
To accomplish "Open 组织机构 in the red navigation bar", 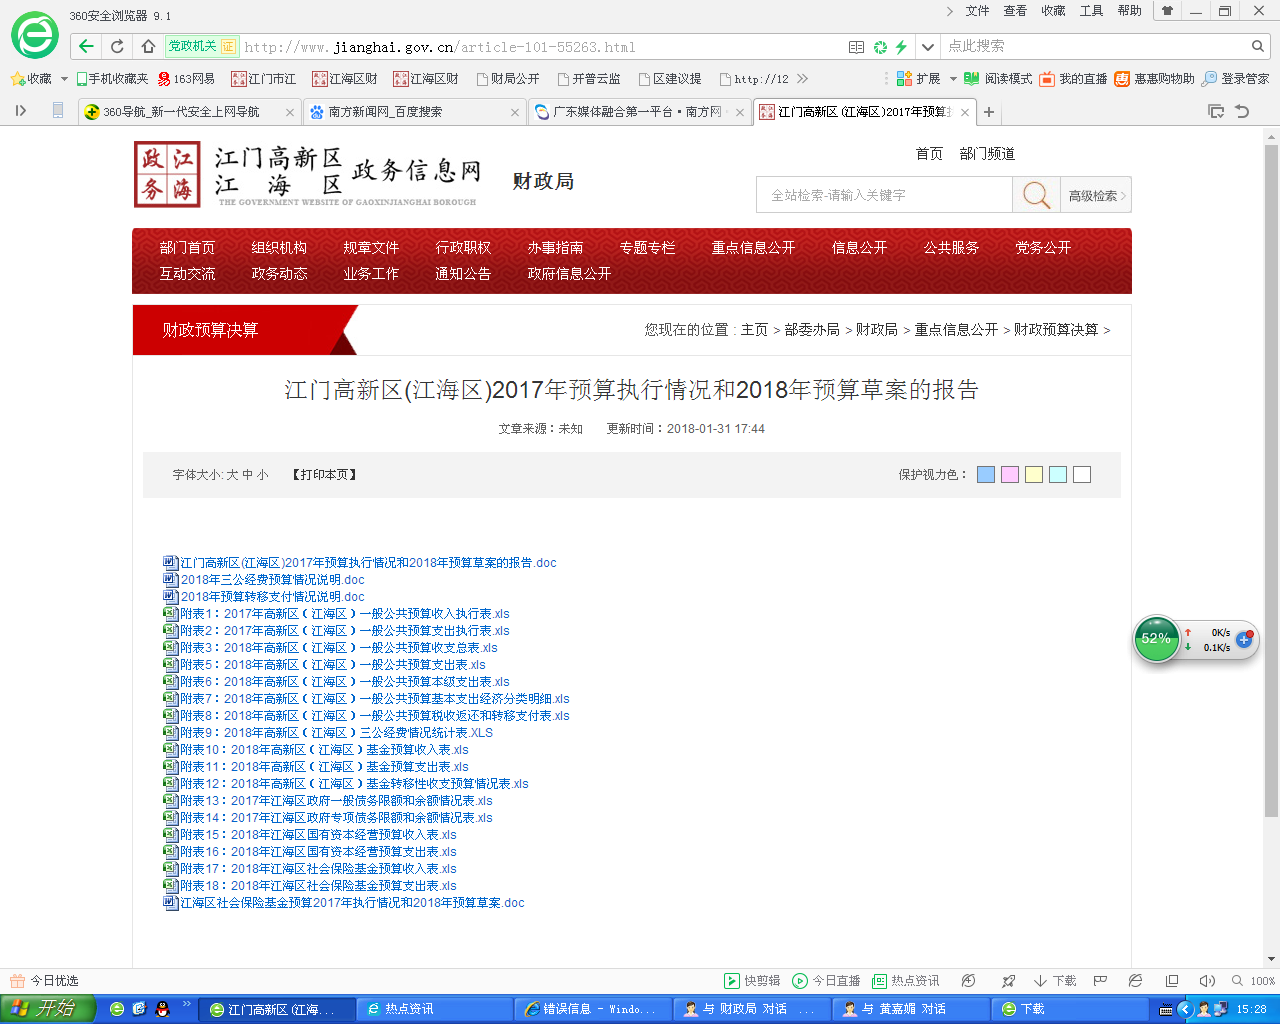I will pos(279,248).
